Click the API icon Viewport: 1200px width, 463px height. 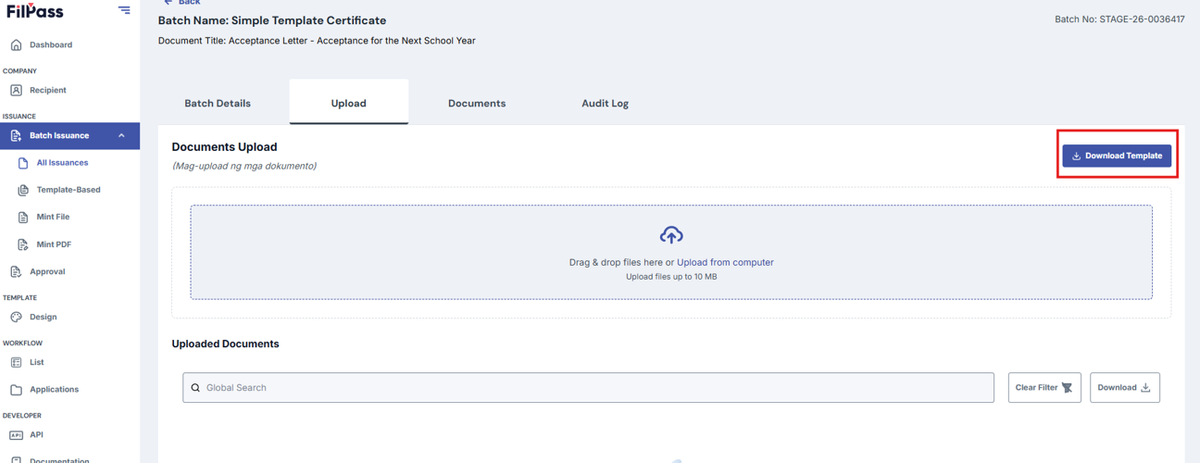[16, 434]
